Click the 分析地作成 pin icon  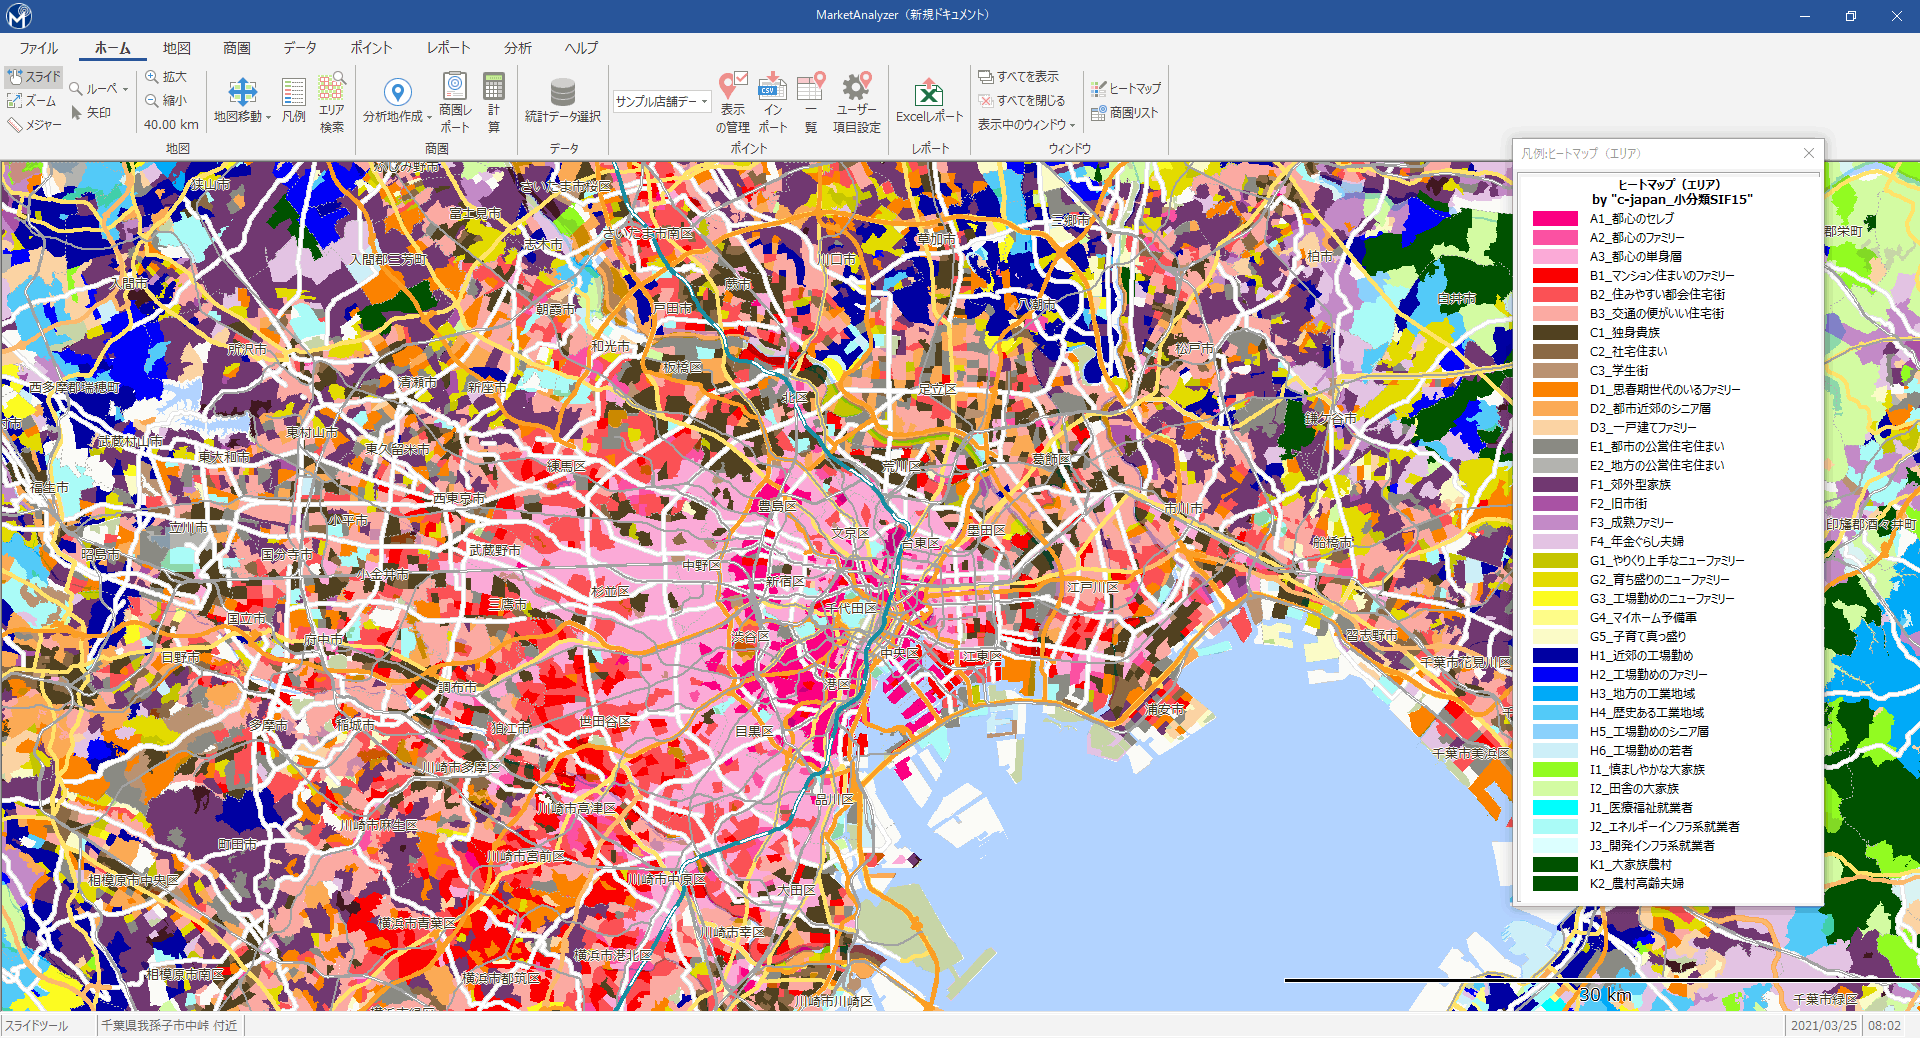[x=397, y=92]
